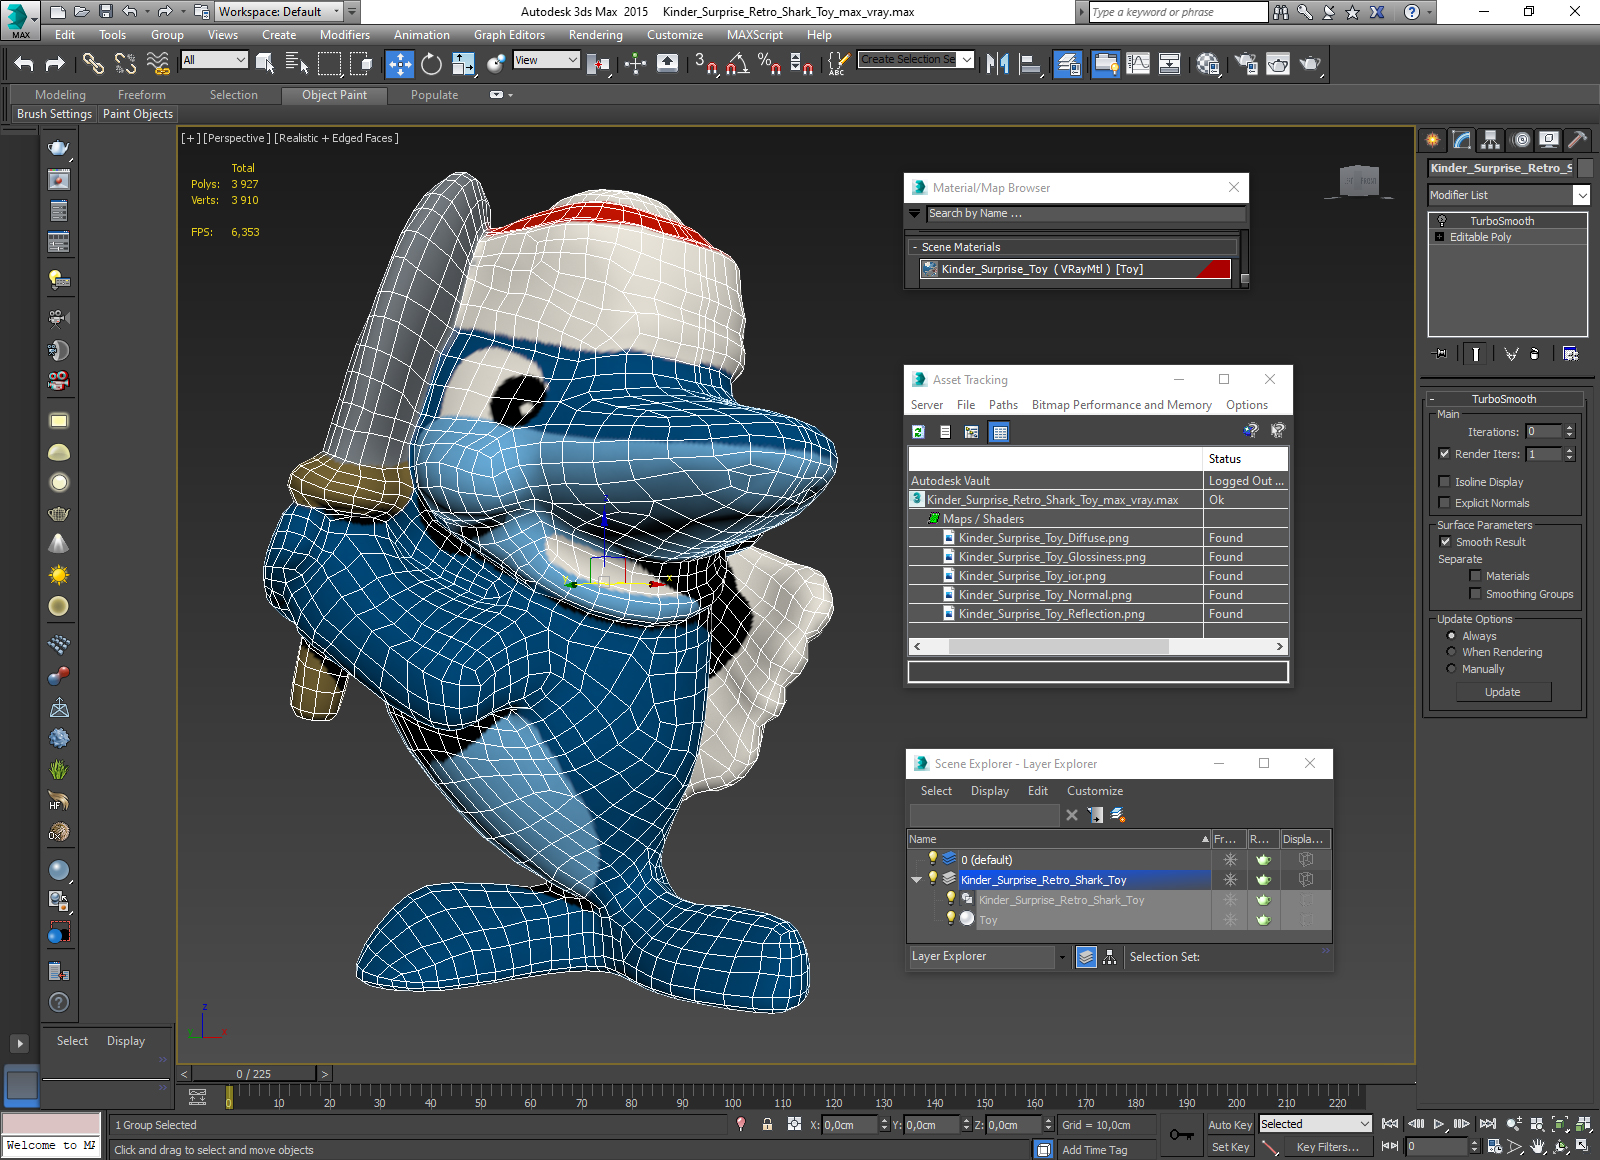The height and width of the screenshot is (1160, 1600).
Task: Toggle TurboSmooth modifier lightbulb visibility
Action: pos(1442,221)
